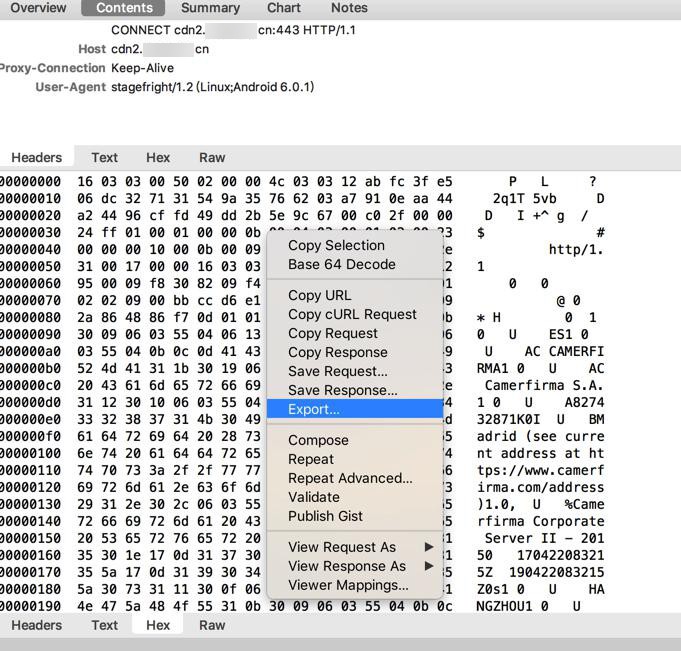Viewport: 681px width, 651px height.
Task: Expand the View Response As submenu
Action: 355,566
